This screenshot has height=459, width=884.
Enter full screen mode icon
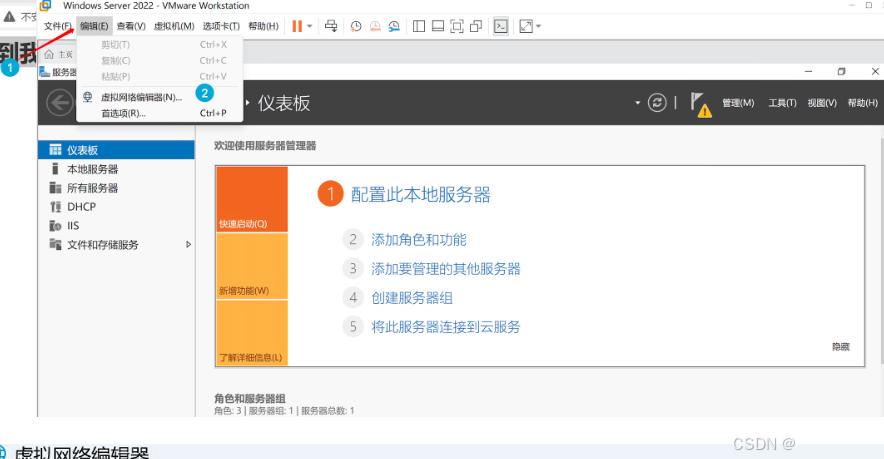coord(457,26)
